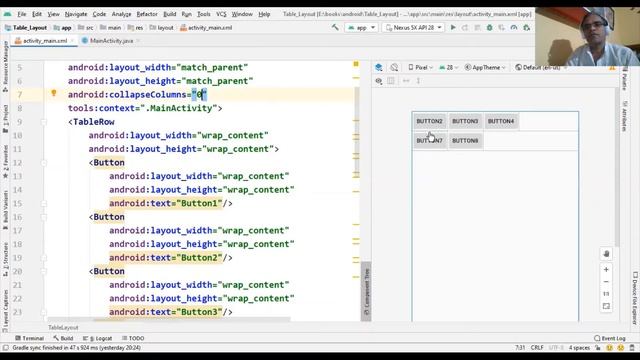Open the Event Log
Image resolution: width=640 pixels, height=360 pixels.
click(x=610, y=338)
